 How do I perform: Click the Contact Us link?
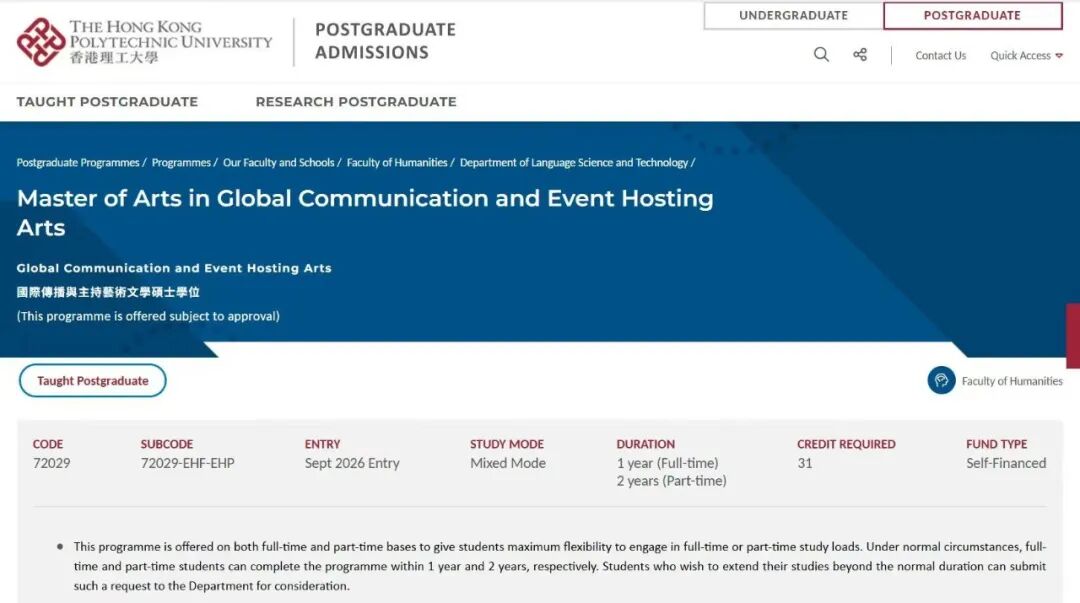point(940,56)
